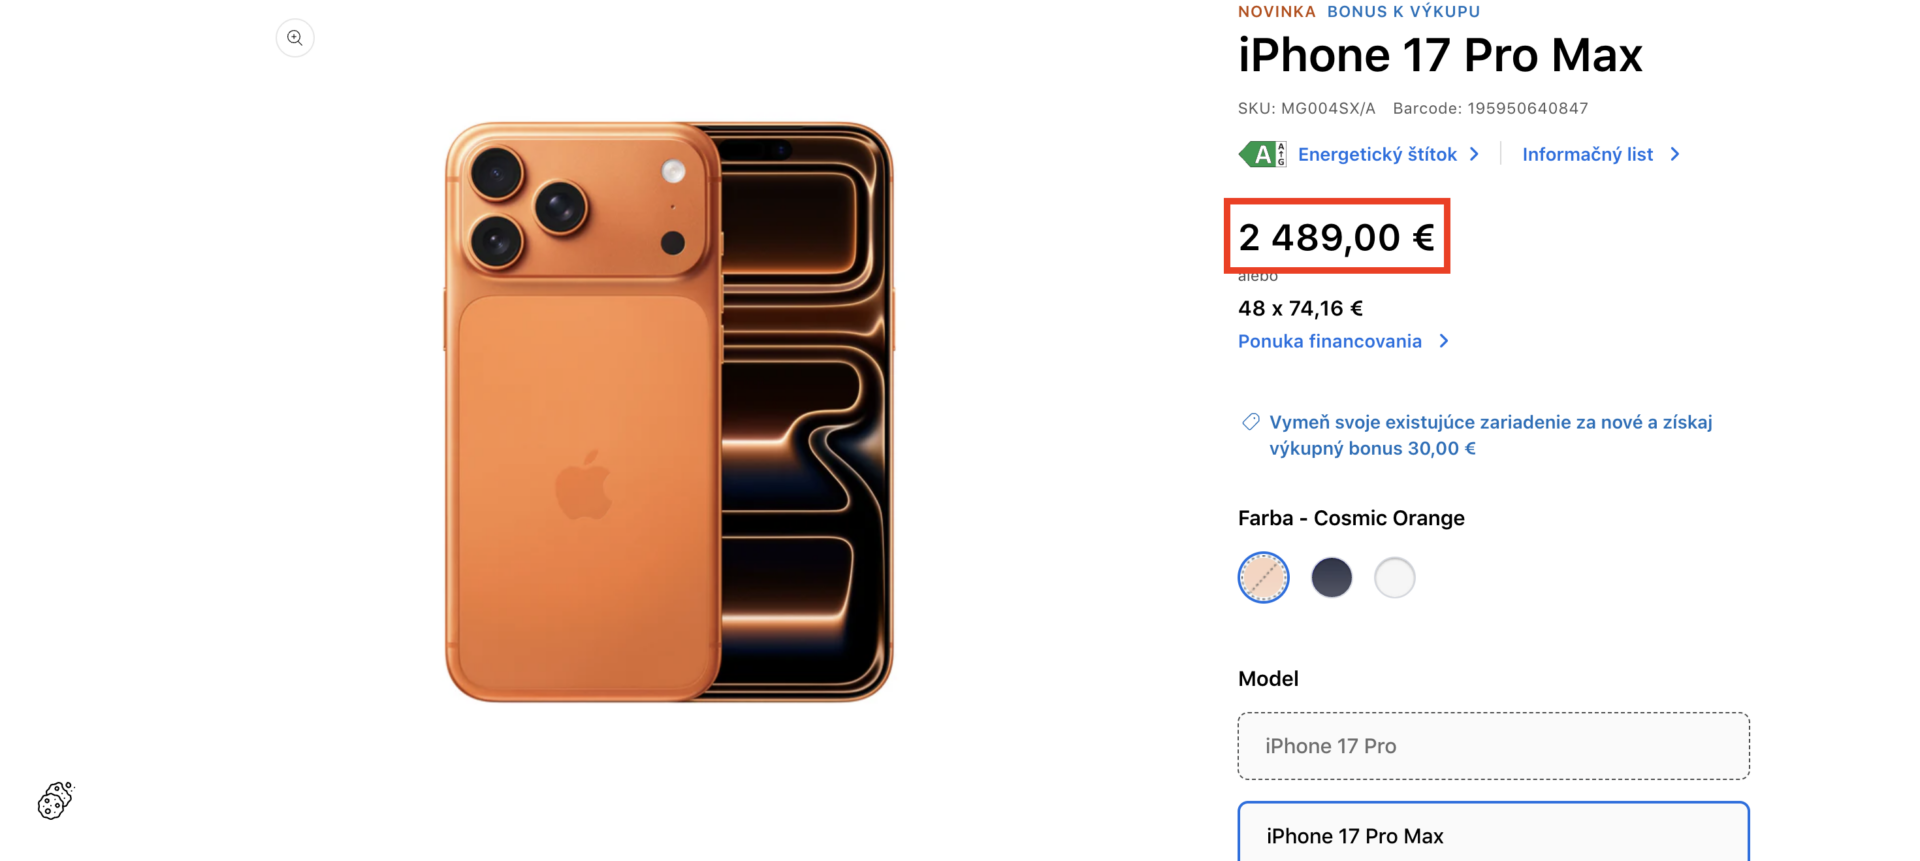
Task: Select the silver color option
Action: coord(1395,577)
